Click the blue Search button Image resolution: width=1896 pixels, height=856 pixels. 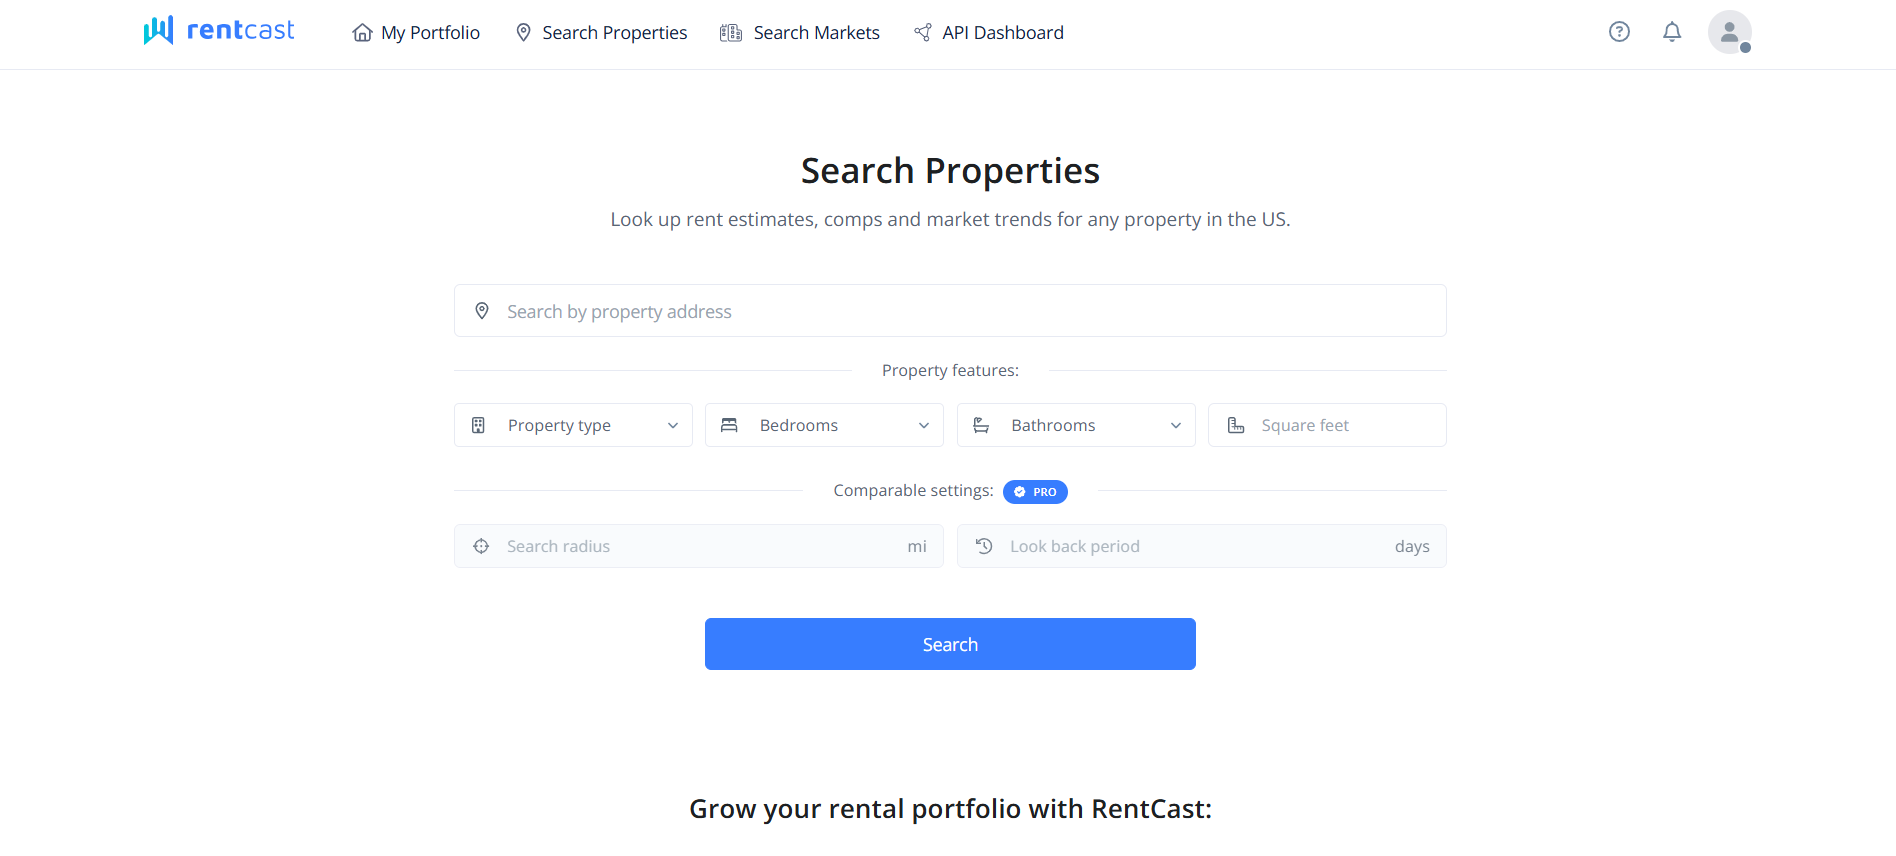pos(949,643)
